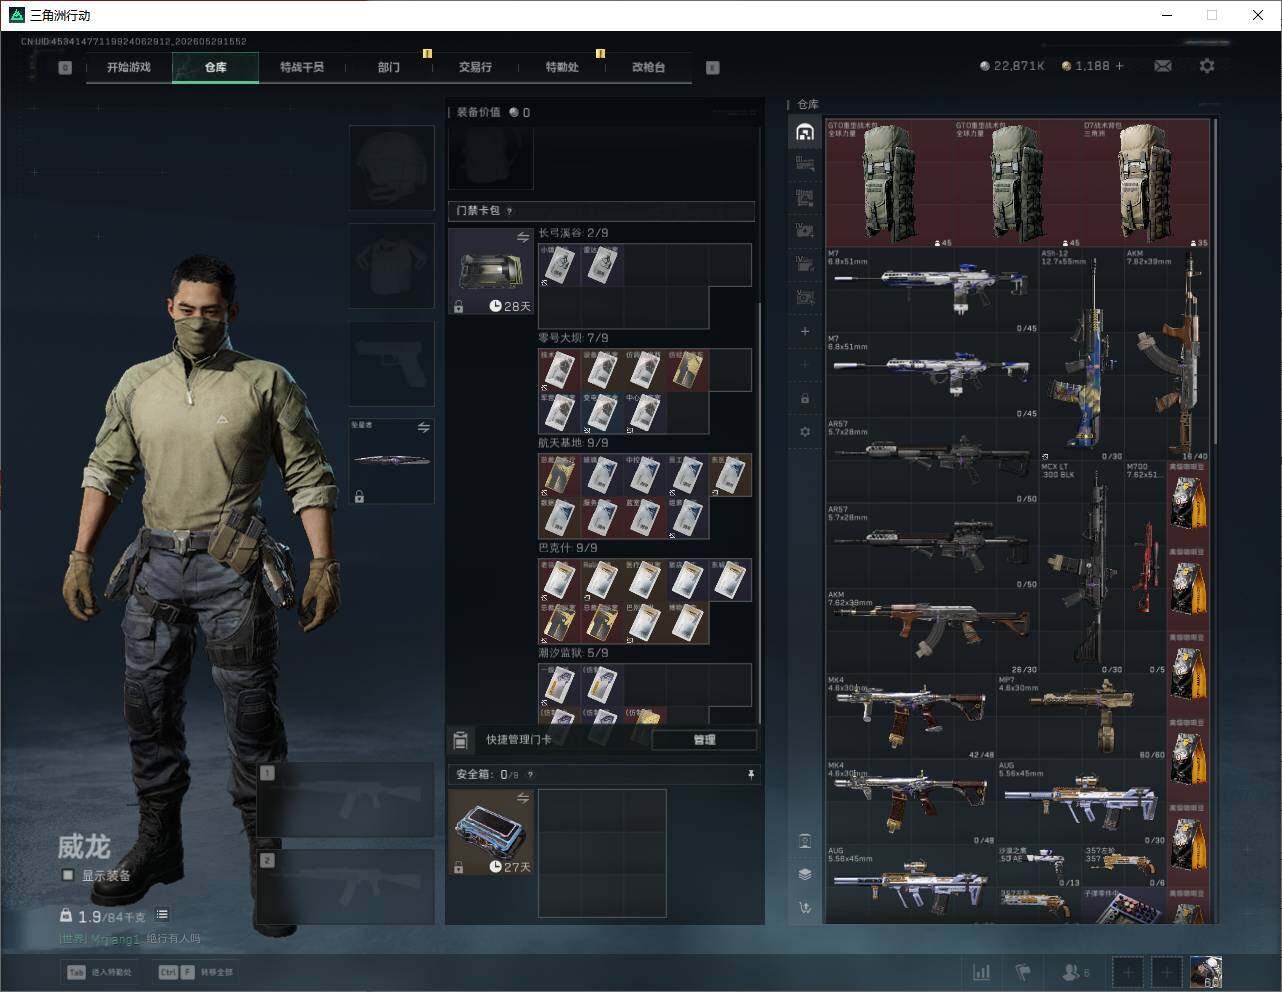Open the friends list icon
This screenshot has width=1282, height=992.
tap(1075, 972)
